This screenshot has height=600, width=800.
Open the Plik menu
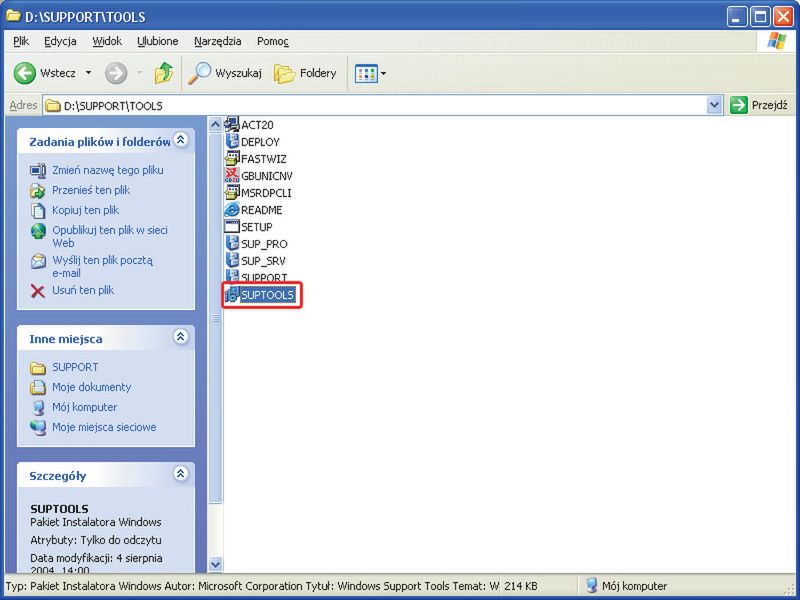coord(21,41)
